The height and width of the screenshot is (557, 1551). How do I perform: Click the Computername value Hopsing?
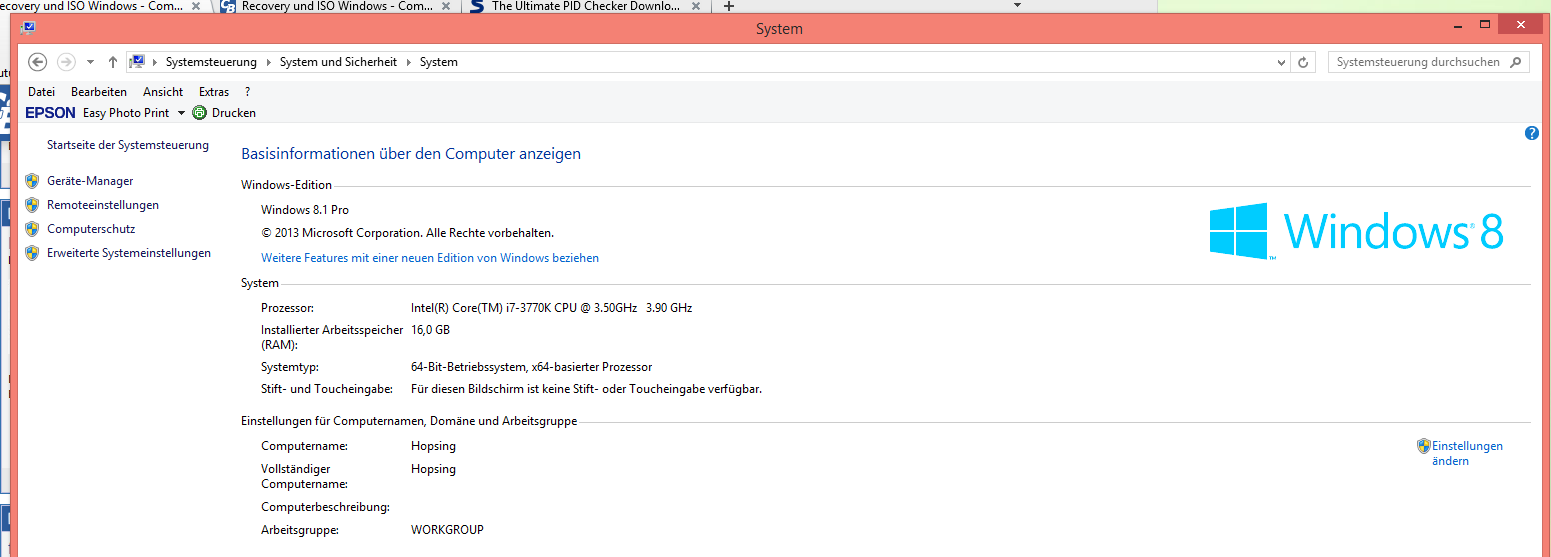[x=433, y=446]
